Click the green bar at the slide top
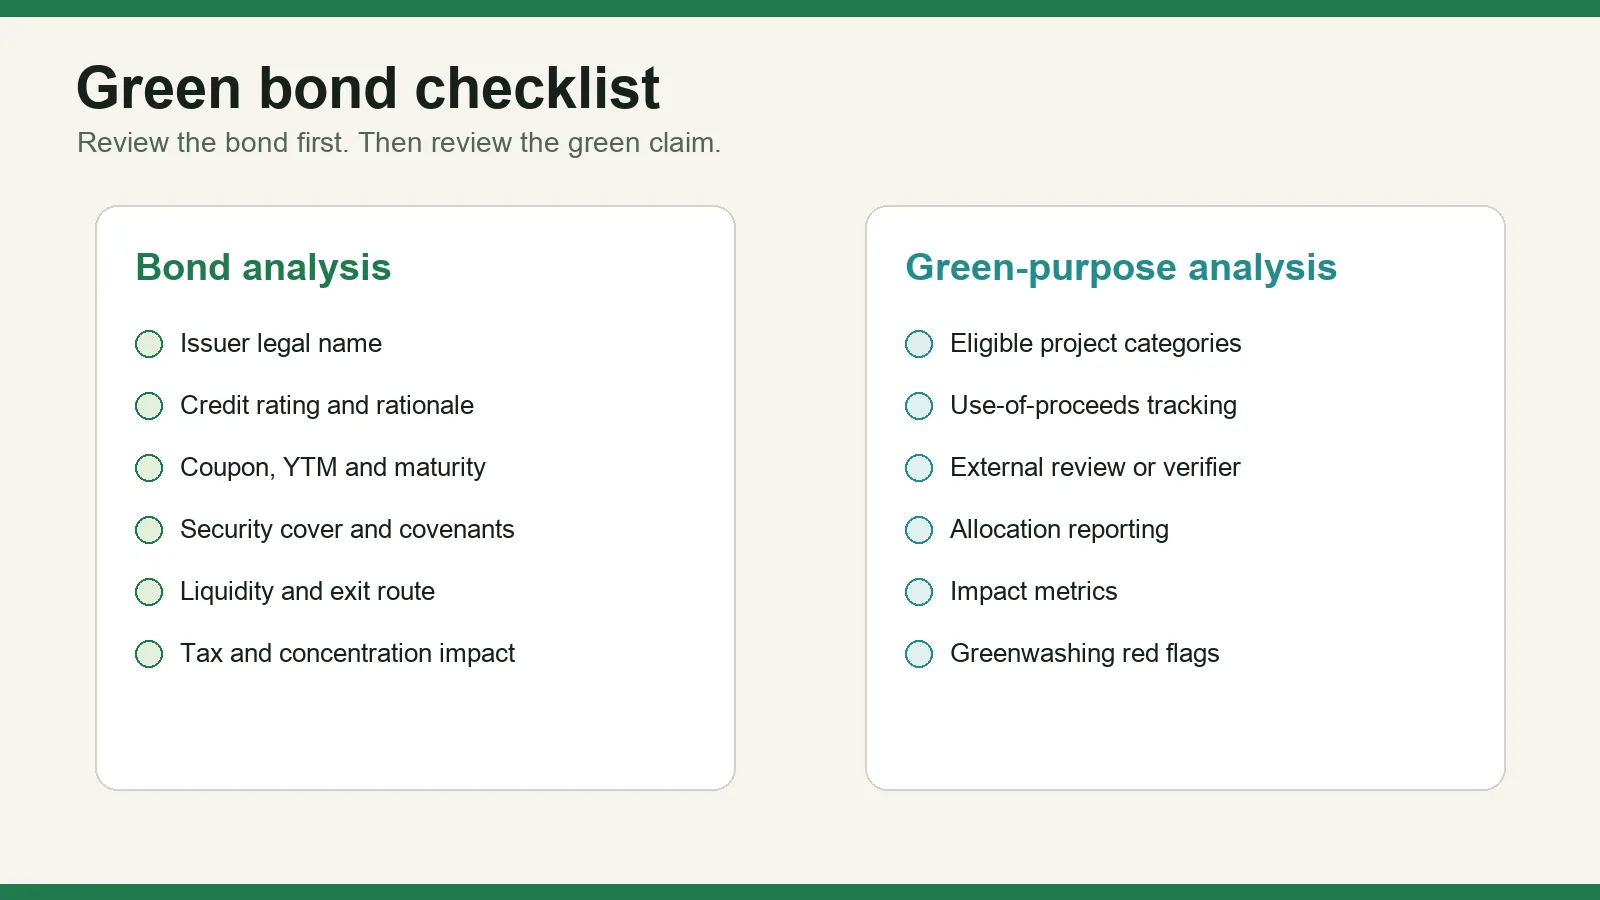This screenshot has height=900, width=1600. (800, 8)
